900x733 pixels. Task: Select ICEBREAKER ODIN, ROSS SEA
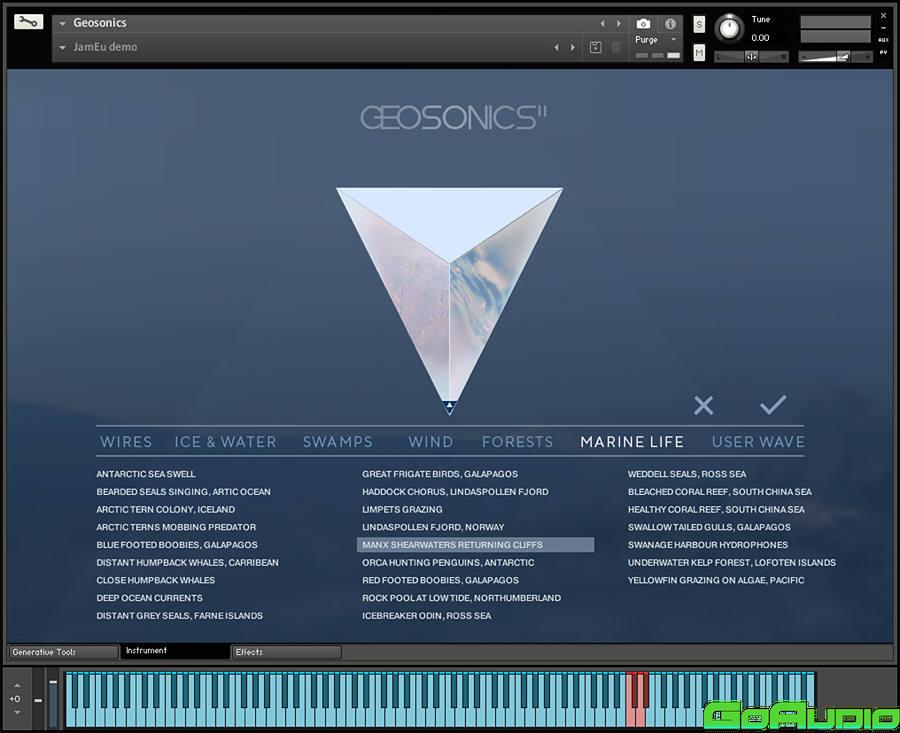(x=426, y=616)
